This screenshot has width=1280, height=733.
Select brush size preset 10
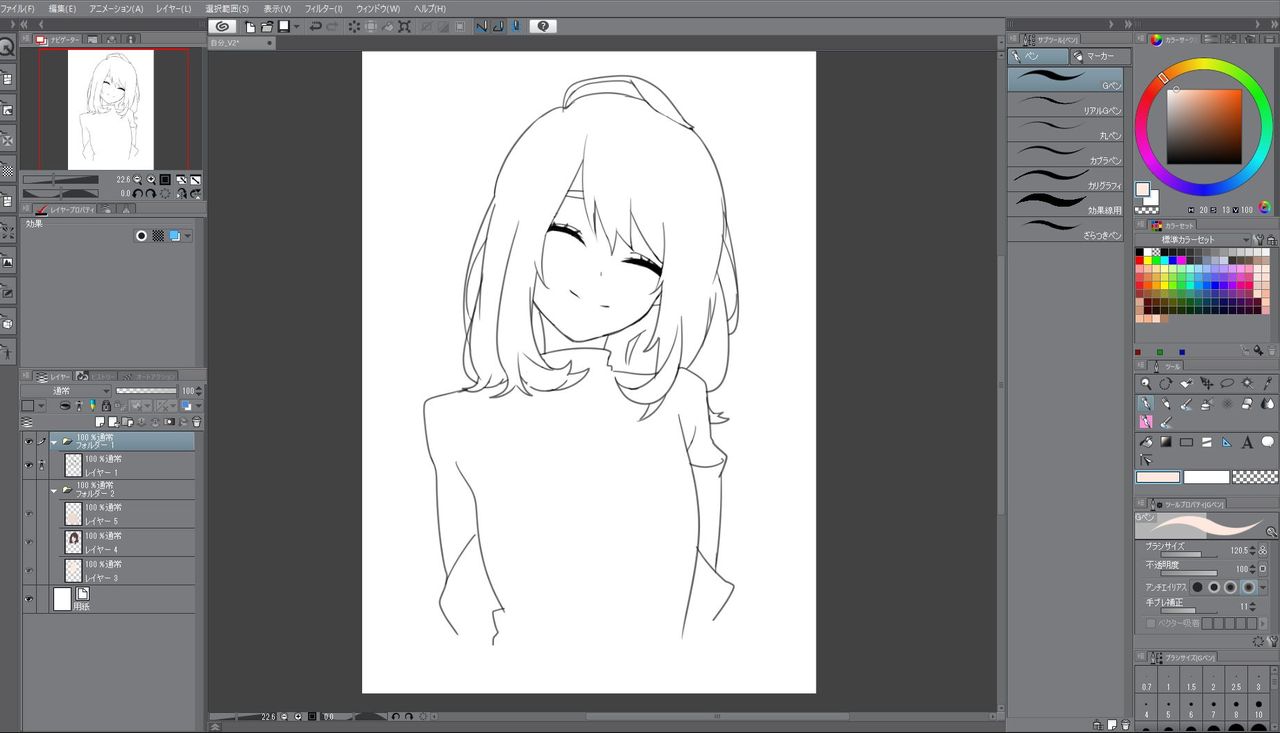click(x=1259, y=707)
